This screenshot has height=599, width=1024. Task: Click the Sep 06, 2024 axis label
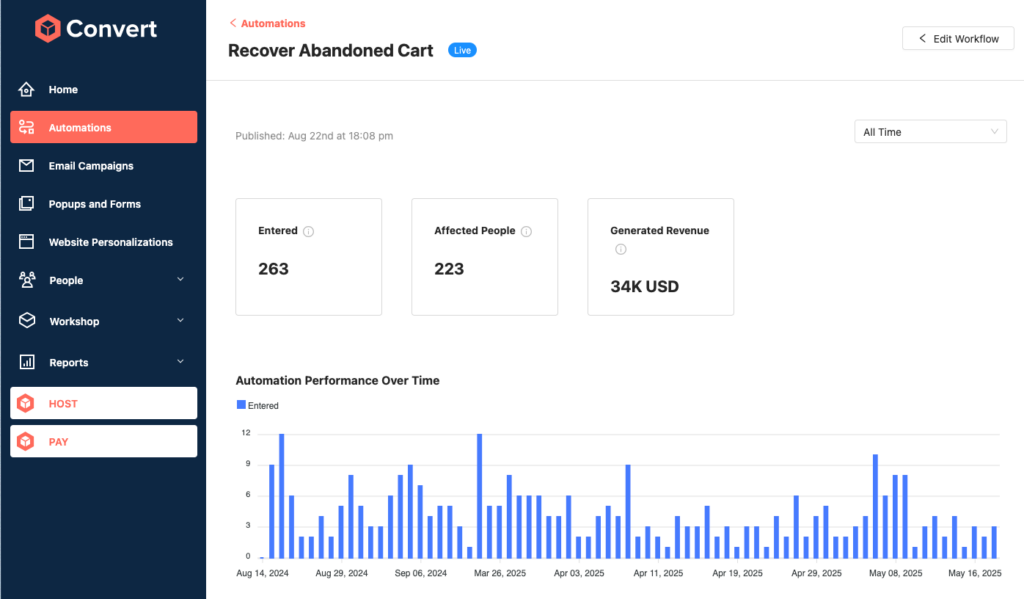(x=421, y=573)
